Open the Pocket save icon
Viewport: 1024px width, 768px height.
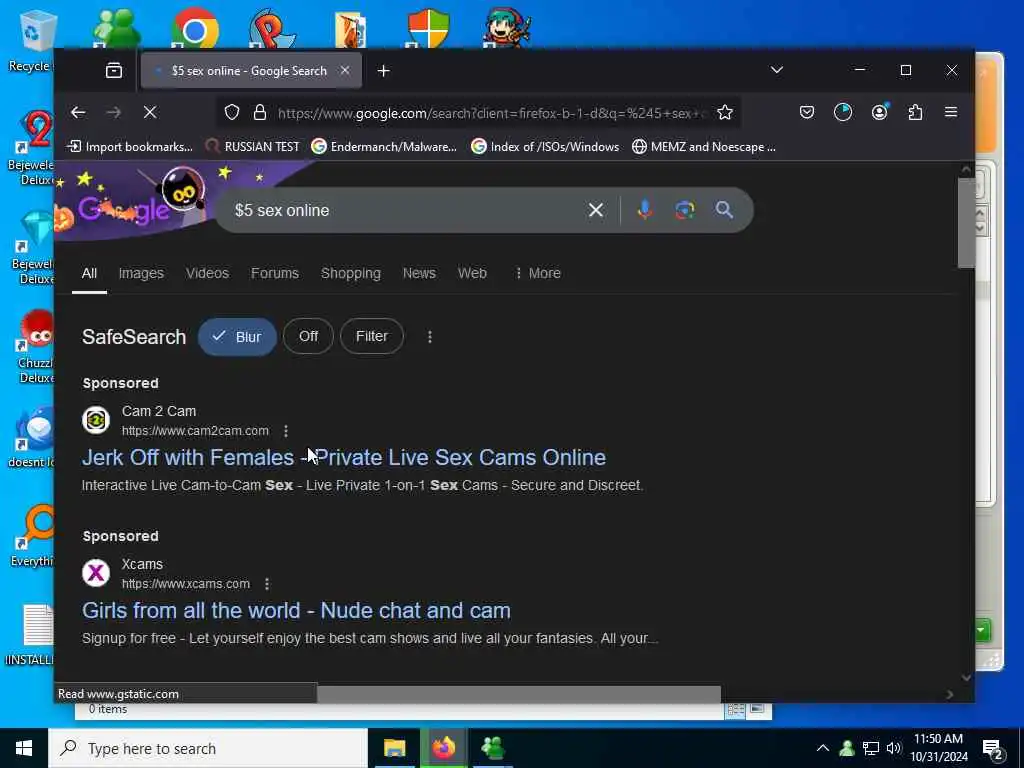click(x=807, y=112)
